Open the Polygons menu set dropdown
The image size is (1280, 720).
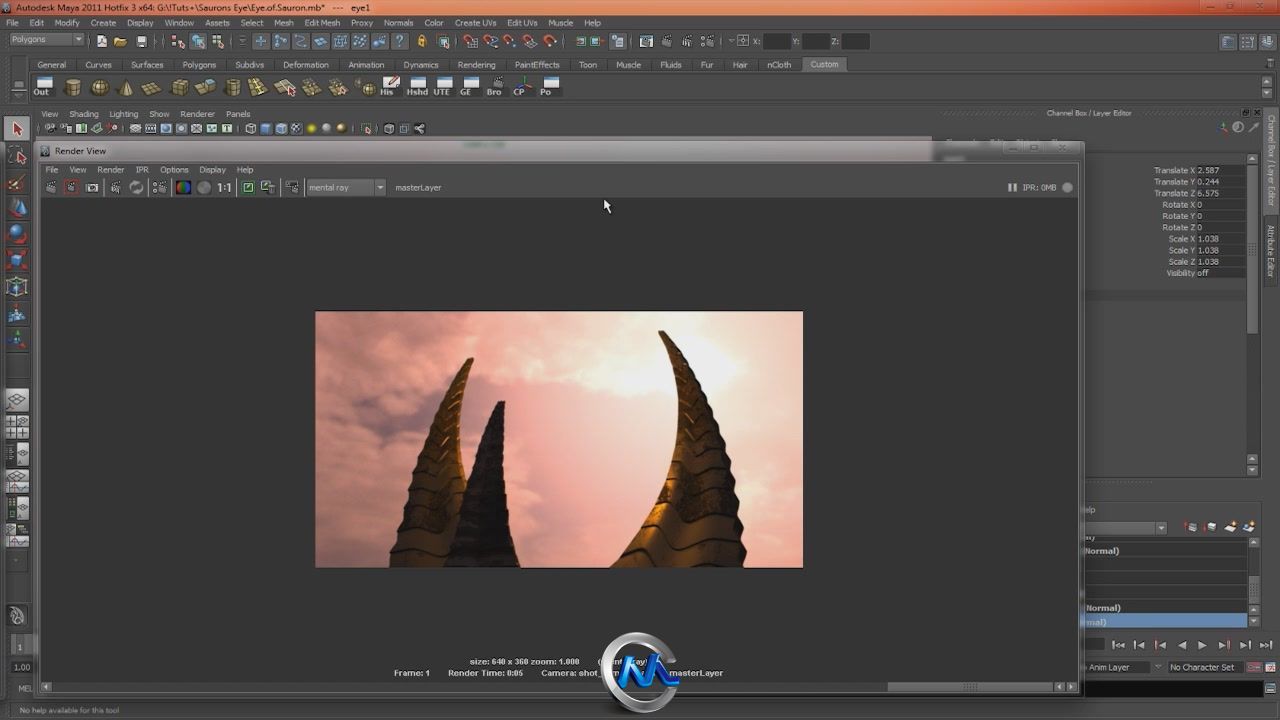click(47, 40)
